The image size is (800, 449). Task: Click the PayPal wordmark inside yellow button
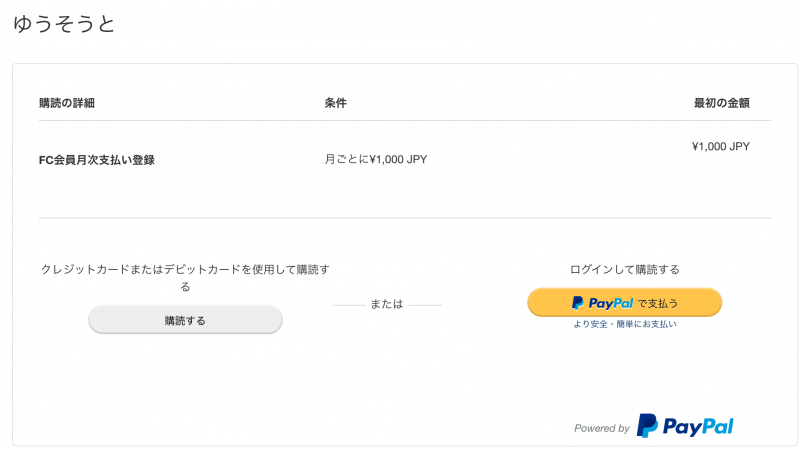pyautogui.click(x=610, y=303)
